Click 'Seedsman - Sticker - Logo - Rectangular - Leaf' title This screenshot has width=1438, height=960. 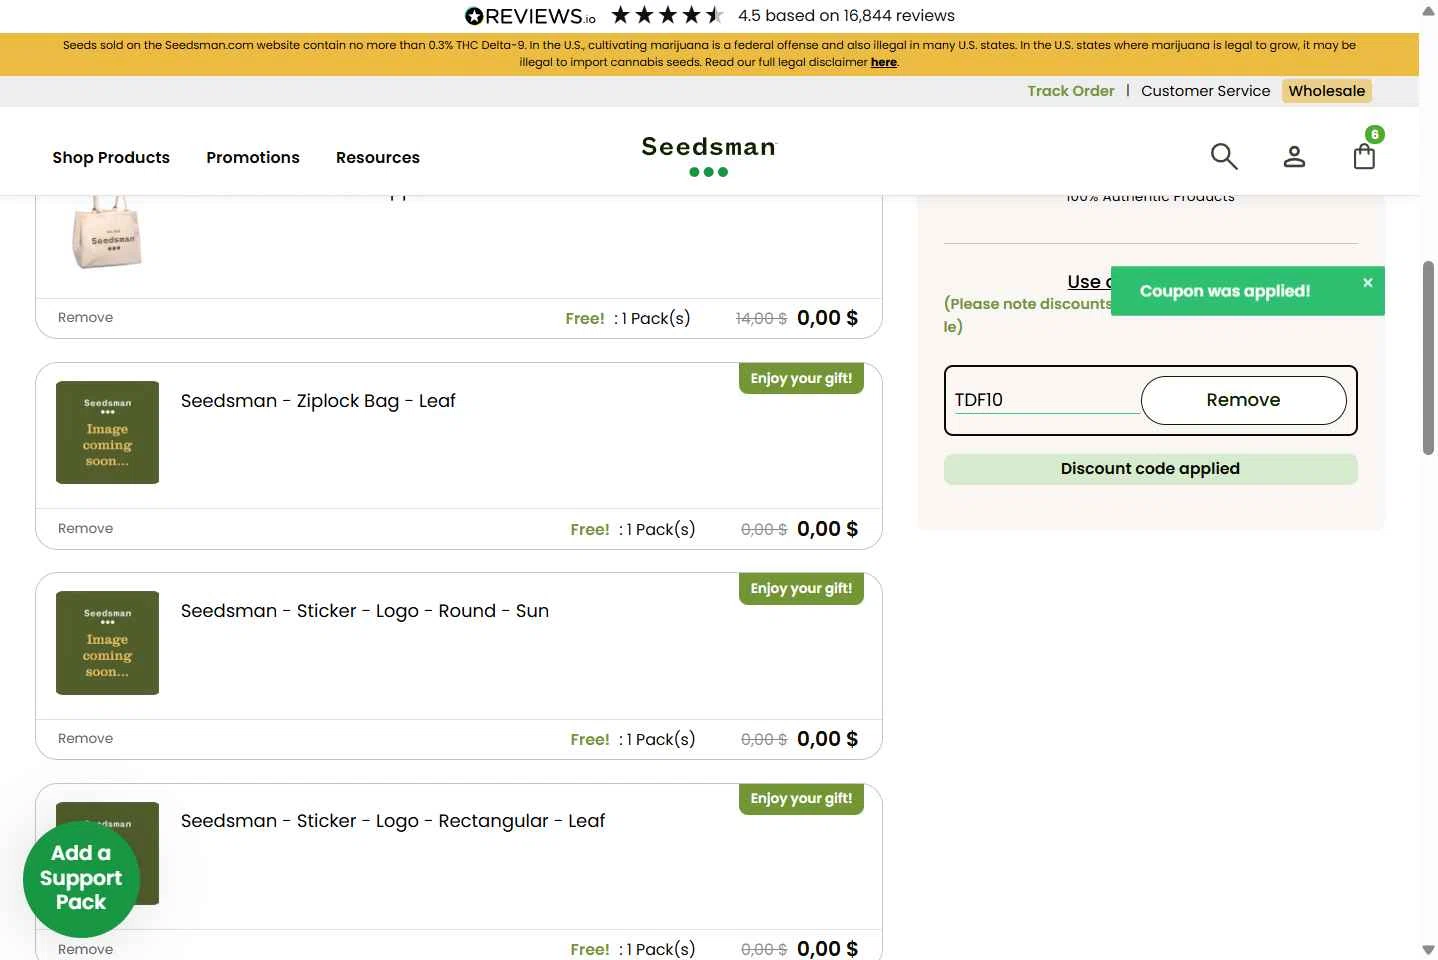tap(393, 821)
